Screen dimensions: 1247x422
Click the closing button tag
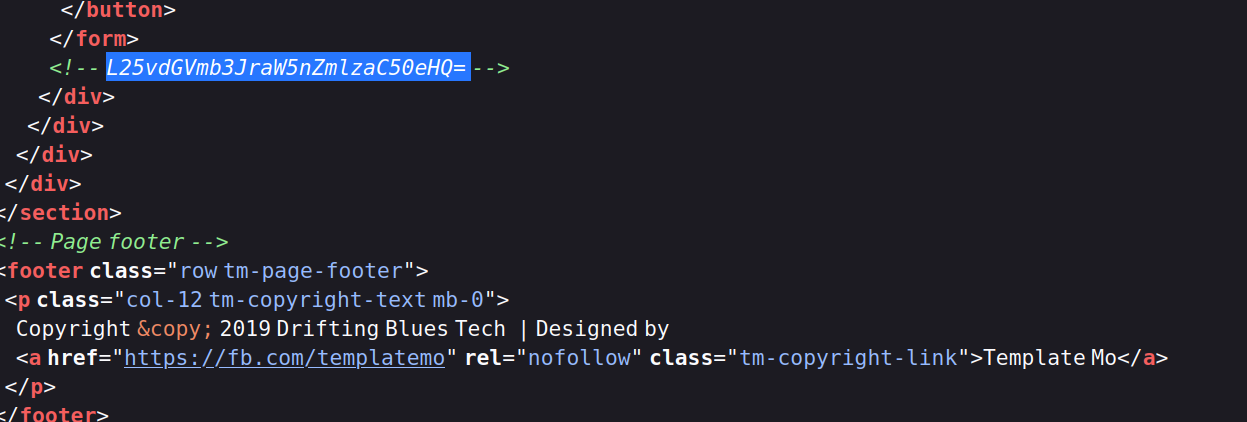pos(118,10)
